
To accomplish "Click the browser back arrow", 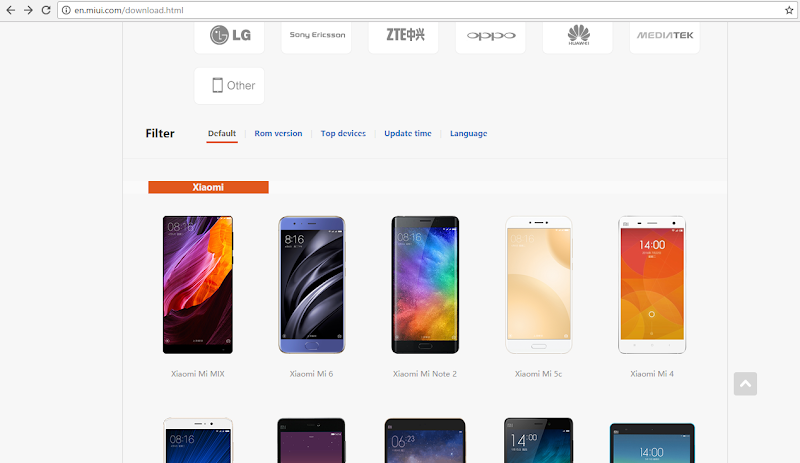I will 10,10.
